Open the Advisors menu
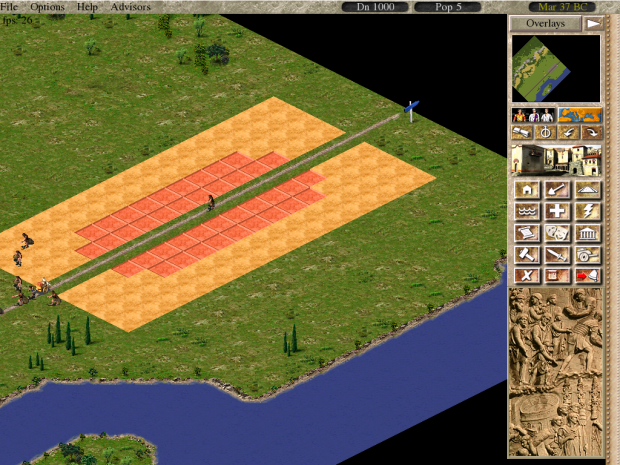 click(130, 7)
